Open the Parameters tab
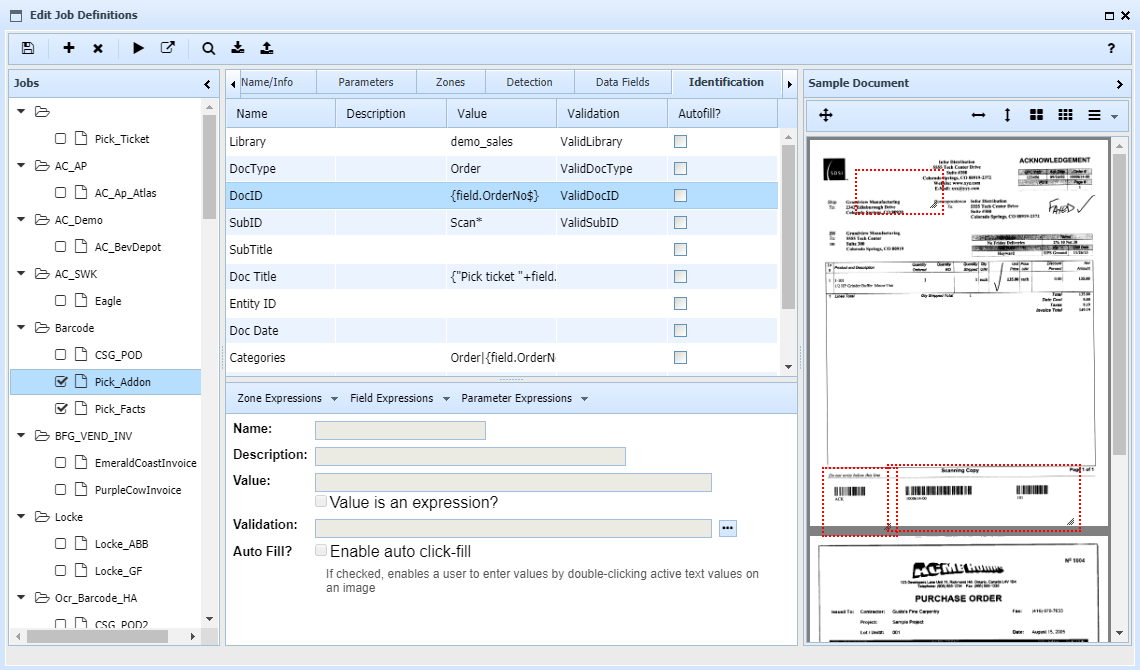1140x670 pixels. pos(365,82)
